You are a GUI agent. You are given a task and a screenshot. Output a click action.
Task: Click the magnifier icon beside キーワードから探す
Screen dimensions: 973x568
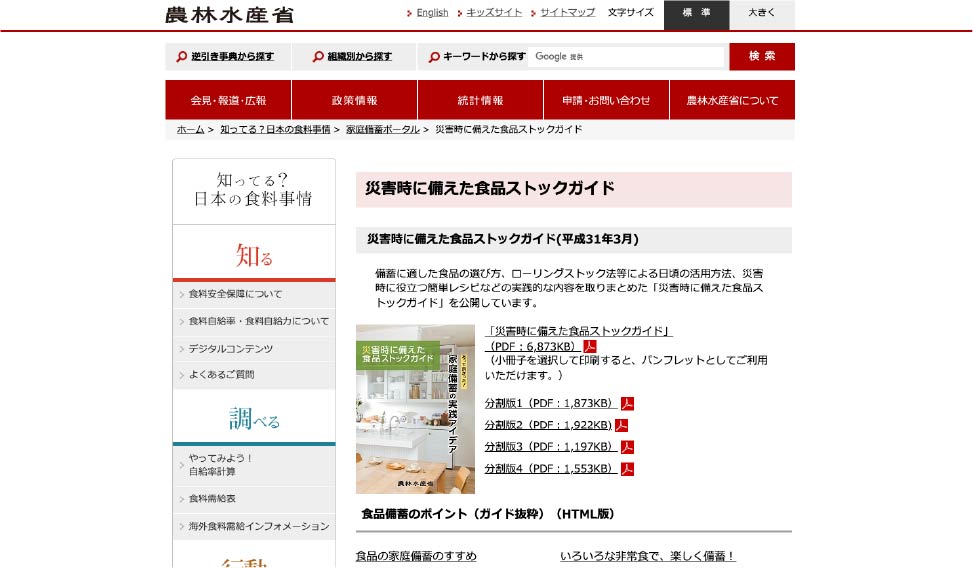pos(434,56)
